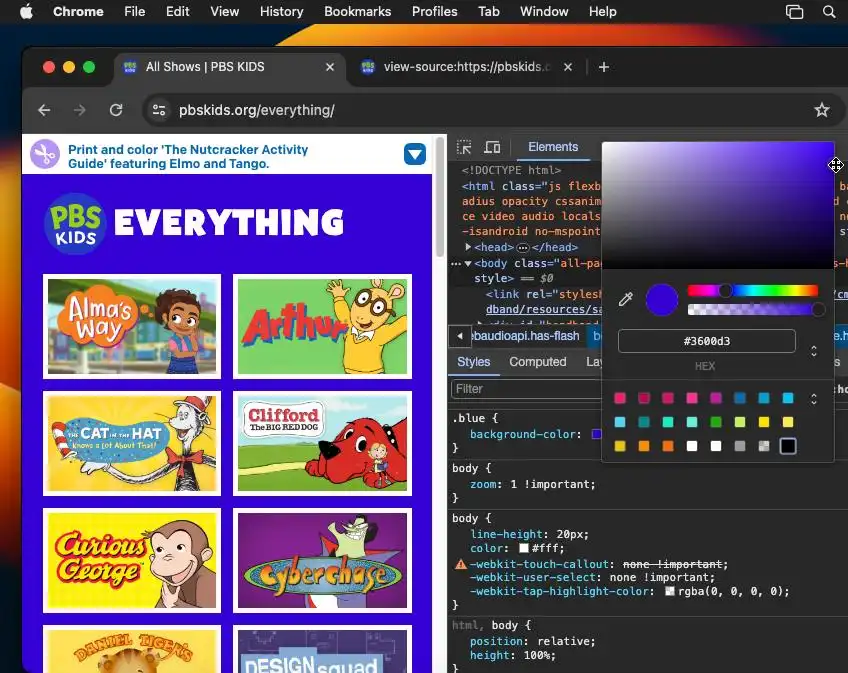This screenshot has width=848, height=673.
Task: Bookmark this page with the star icon
Action: click(822, 110)
